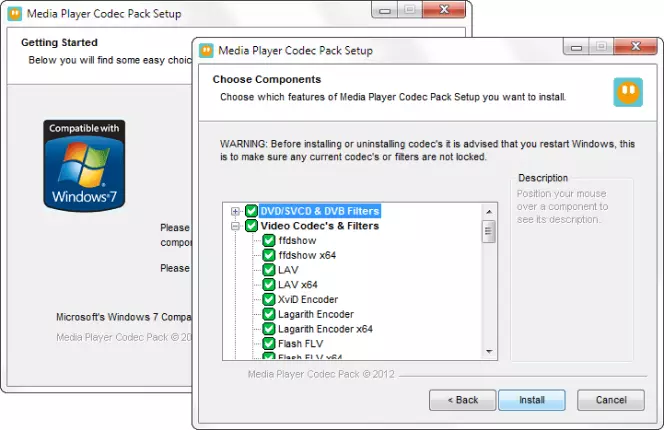
Task: Select the ffdshow x64 text row
Action: (x=307, y=255)
